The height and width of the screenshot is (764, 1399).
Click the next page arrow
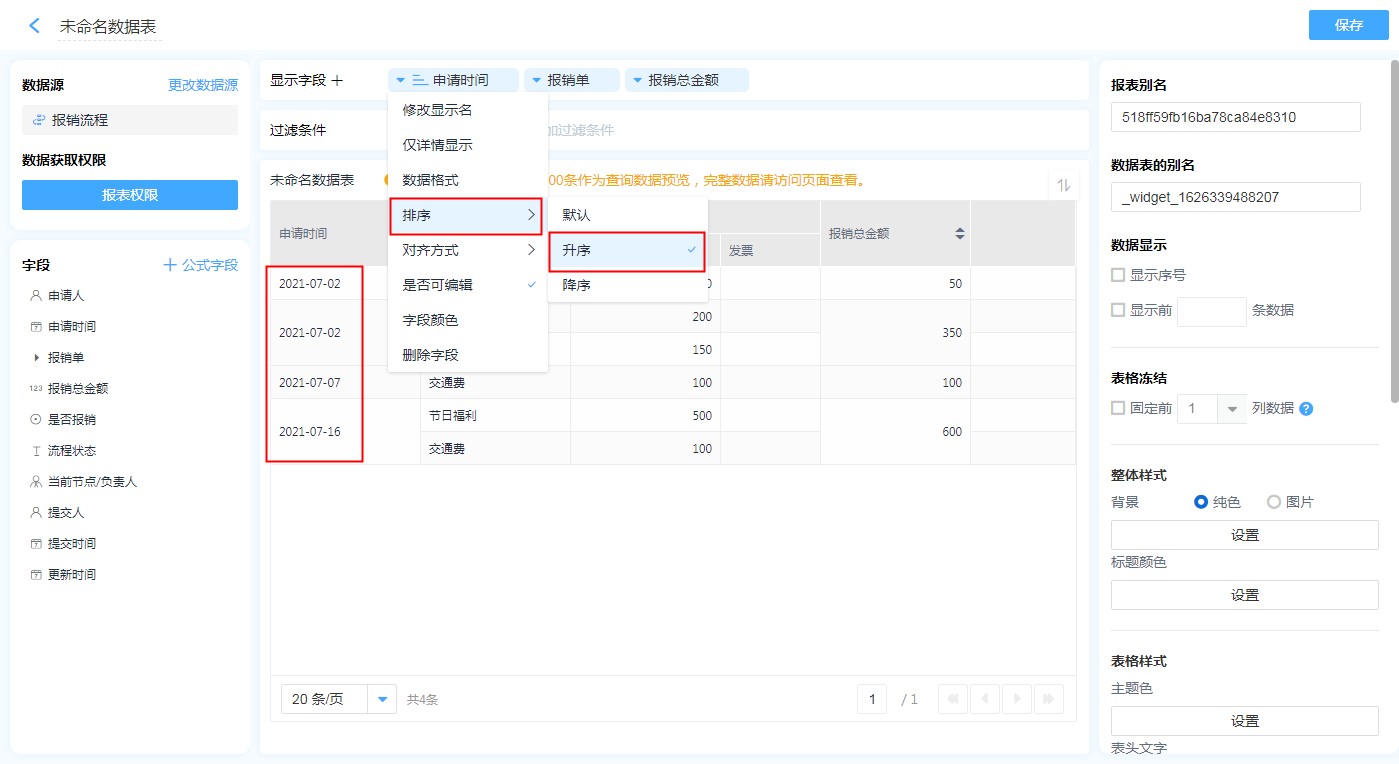click(x=1017, y=699)
